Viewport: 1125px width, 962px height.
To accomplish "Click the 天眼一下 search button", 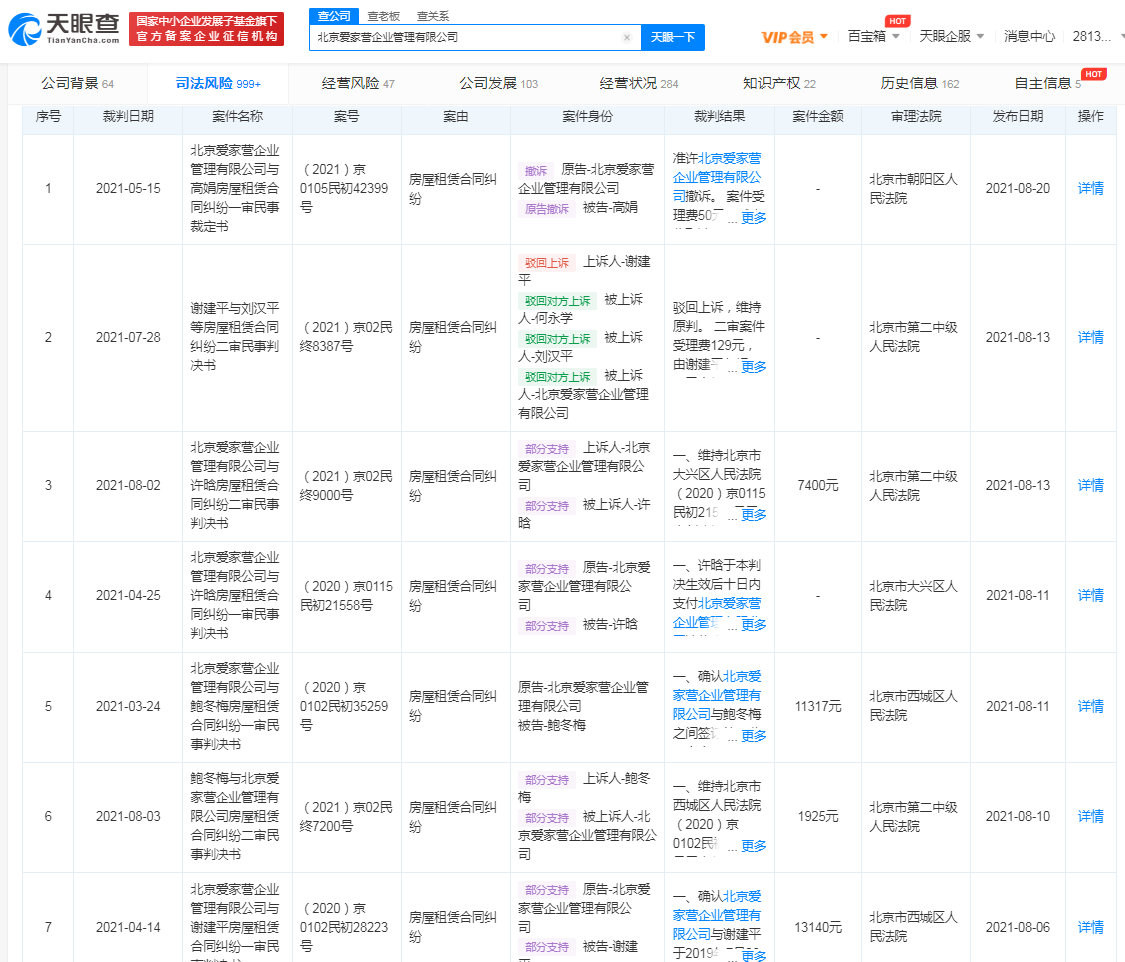I will tap(672, 37).
